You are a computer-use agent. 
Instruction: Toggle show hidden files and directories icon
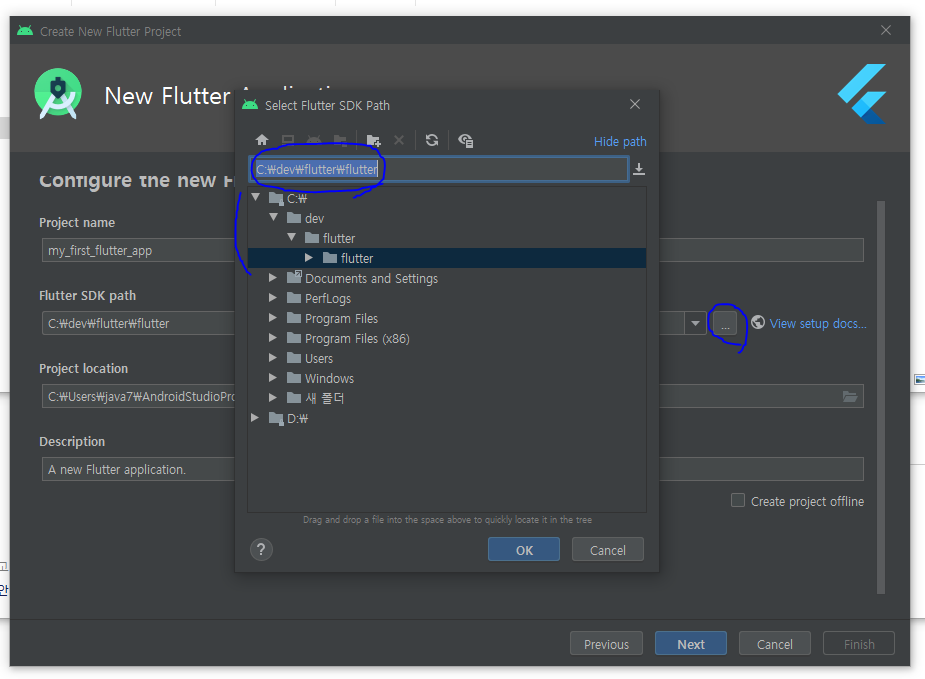click(x=465, y=140)
